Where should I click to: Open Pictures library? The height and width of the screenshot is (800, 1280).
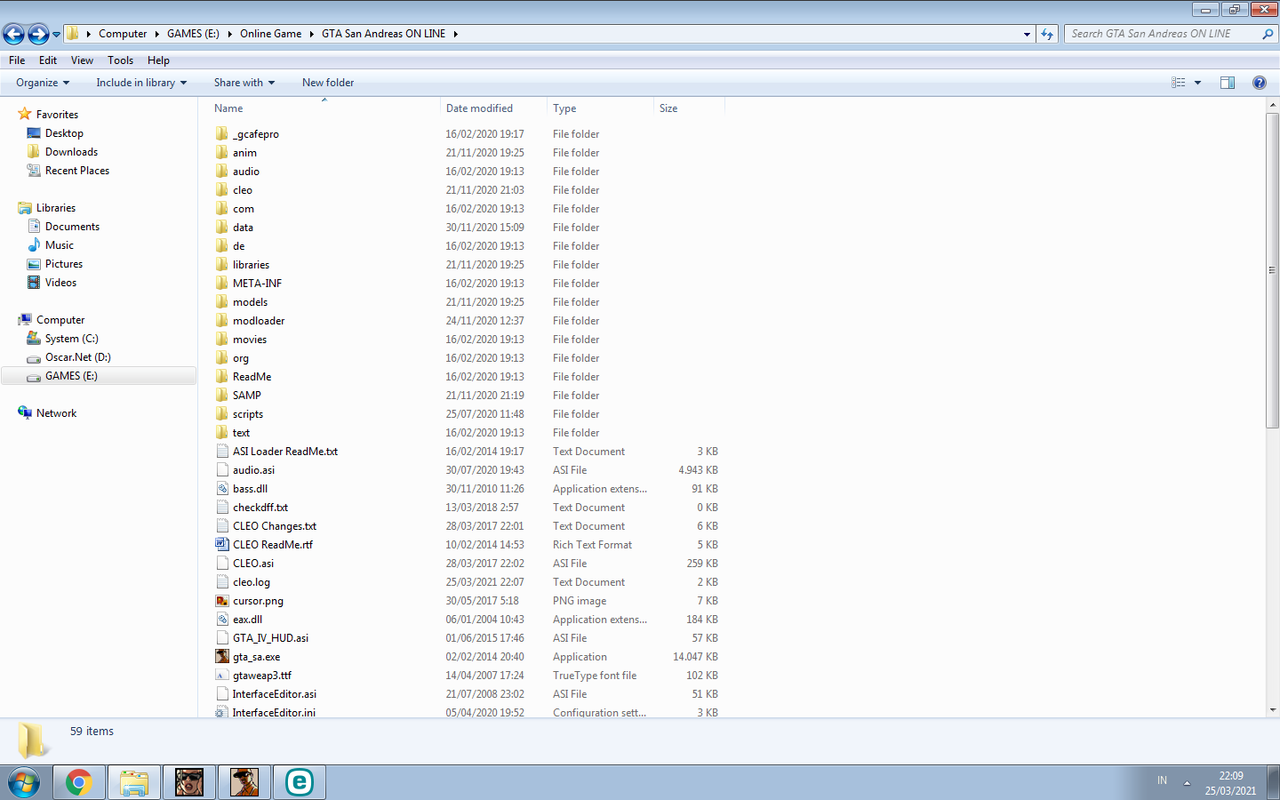click(63, 264)
